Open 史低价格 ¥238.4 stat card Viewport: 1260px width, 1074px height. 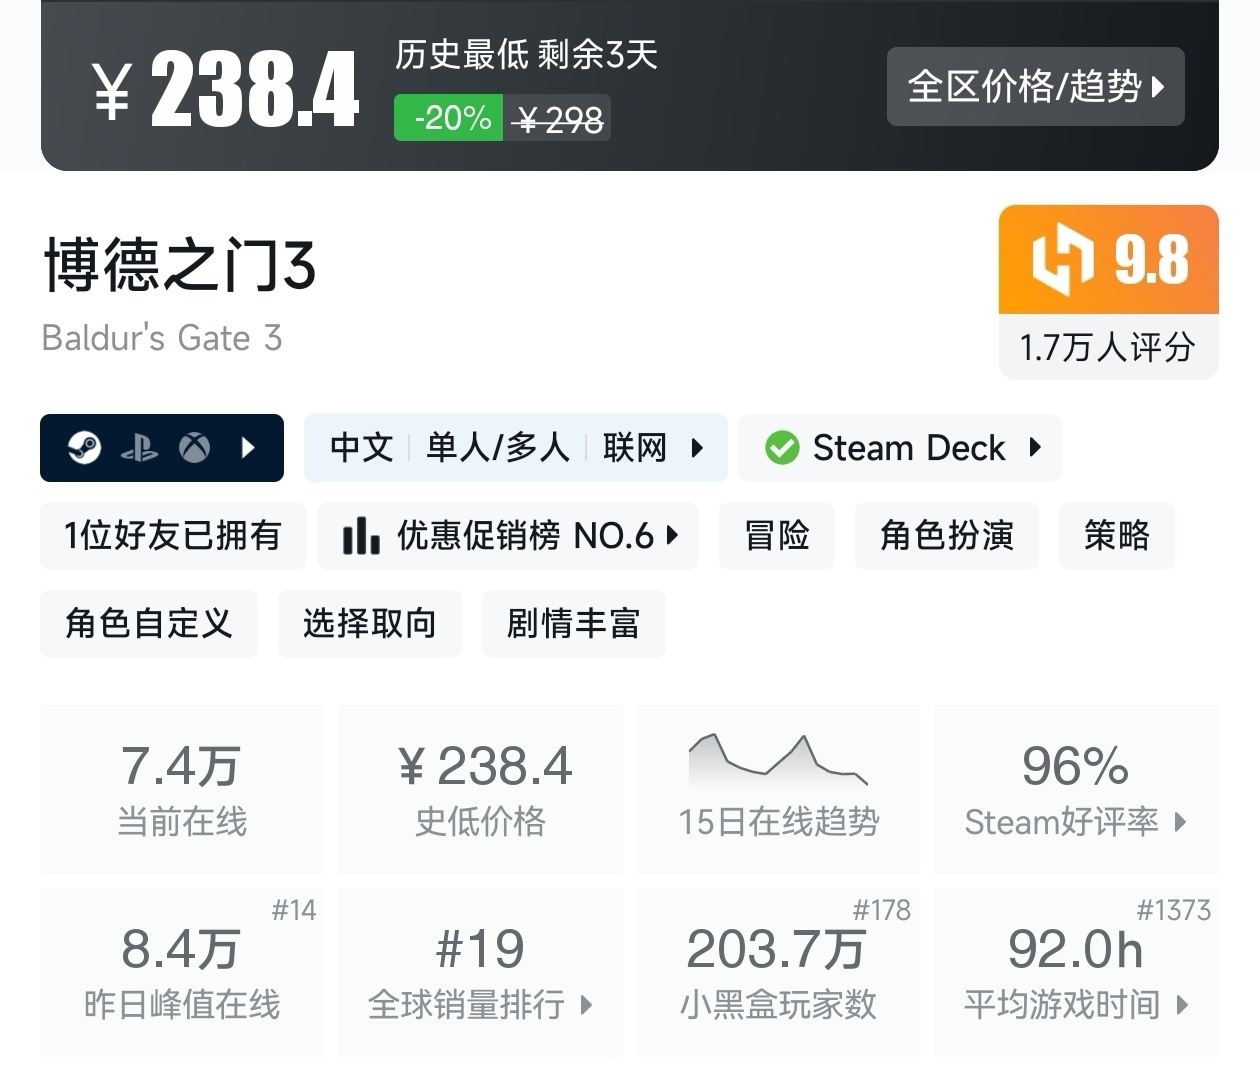(x=480, y=789)
